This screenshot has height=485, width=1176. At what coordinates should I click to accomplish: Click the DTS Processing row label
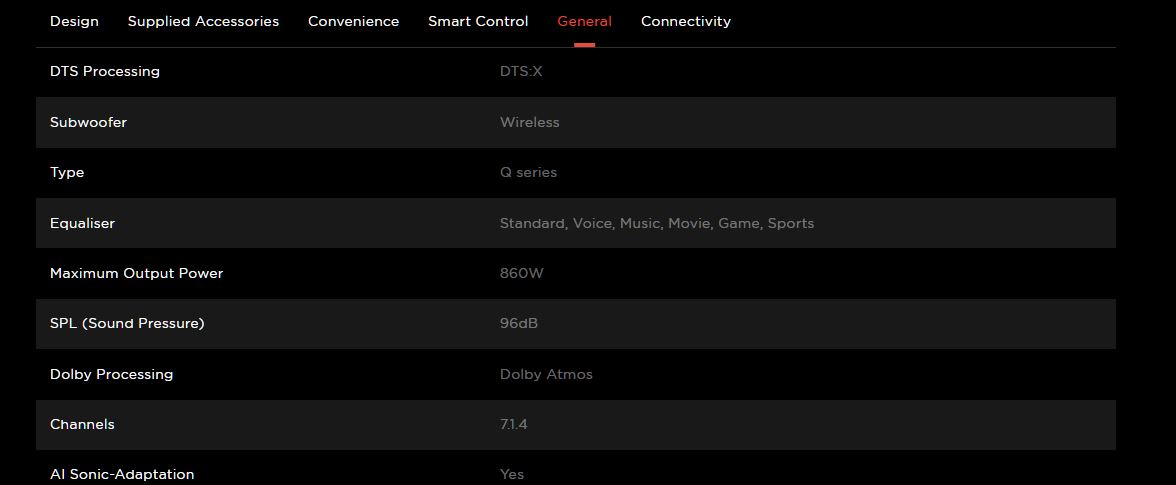coord(105,72)
